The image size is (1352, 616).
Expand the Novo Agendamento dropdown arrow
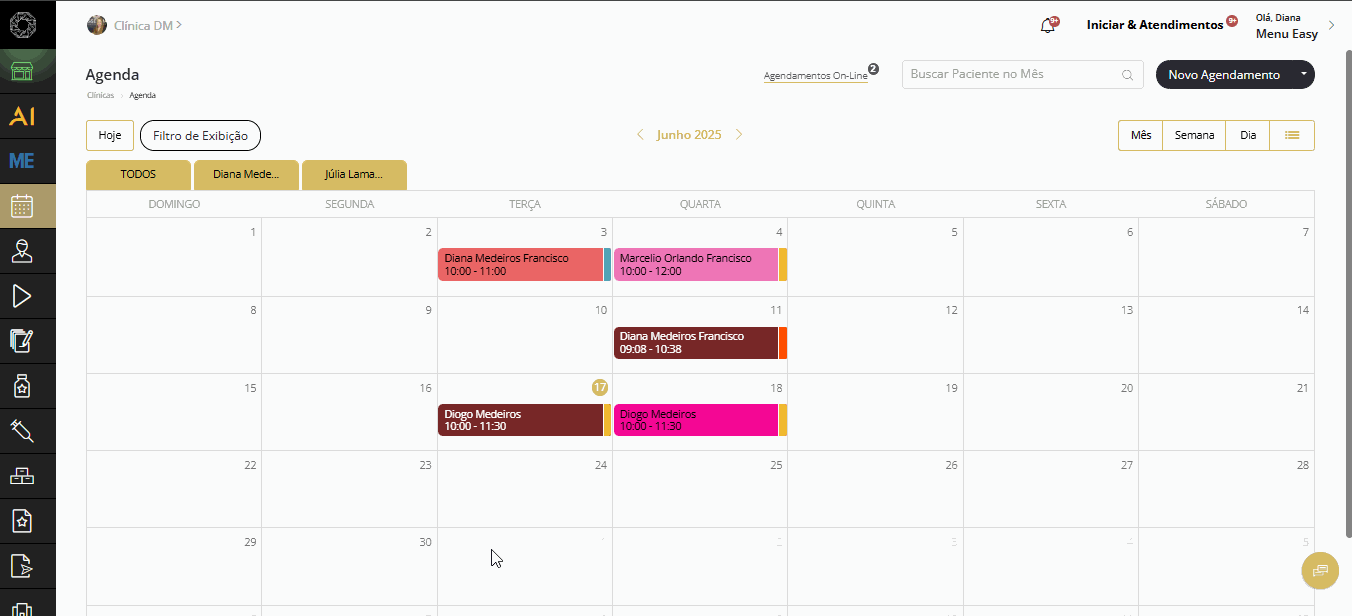pos(1303,75)
